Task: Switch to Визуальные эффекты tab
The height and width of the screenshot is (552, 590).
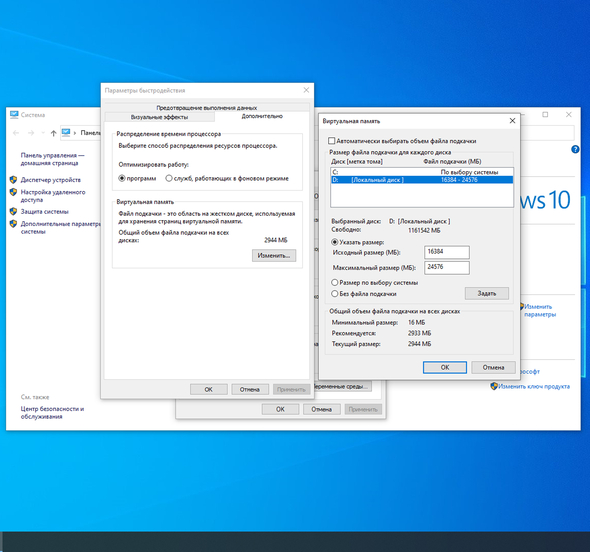Action: pos(160,117)
